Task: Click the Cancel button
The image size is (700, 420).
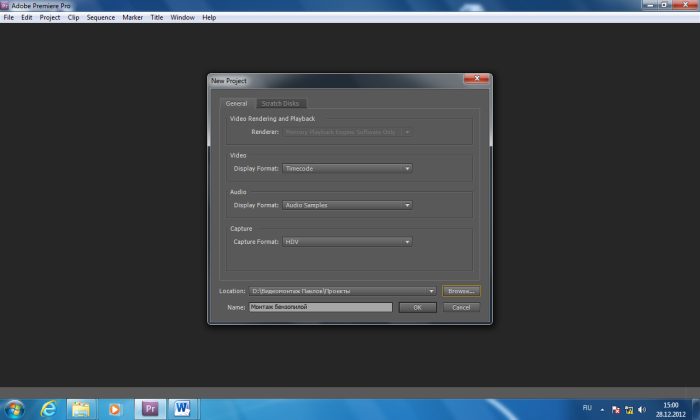Action: tap(461, 308)
